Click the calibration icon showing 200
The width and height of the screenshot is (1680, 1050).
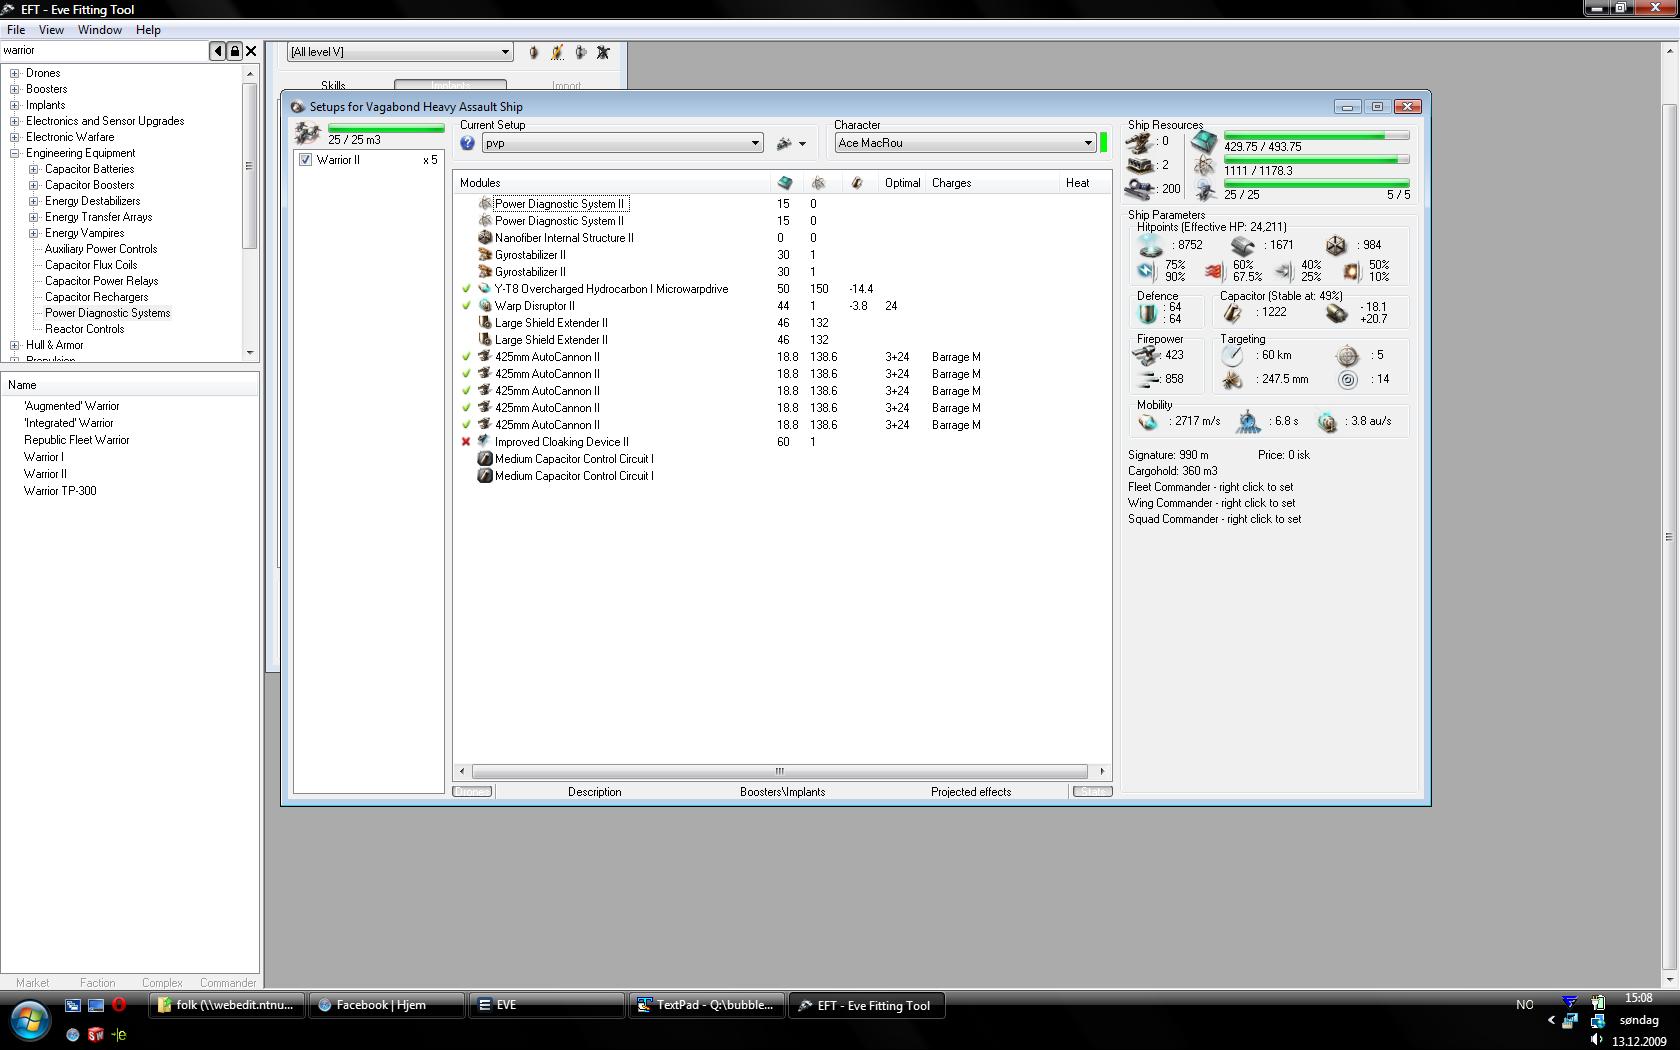click(1141, 189)
